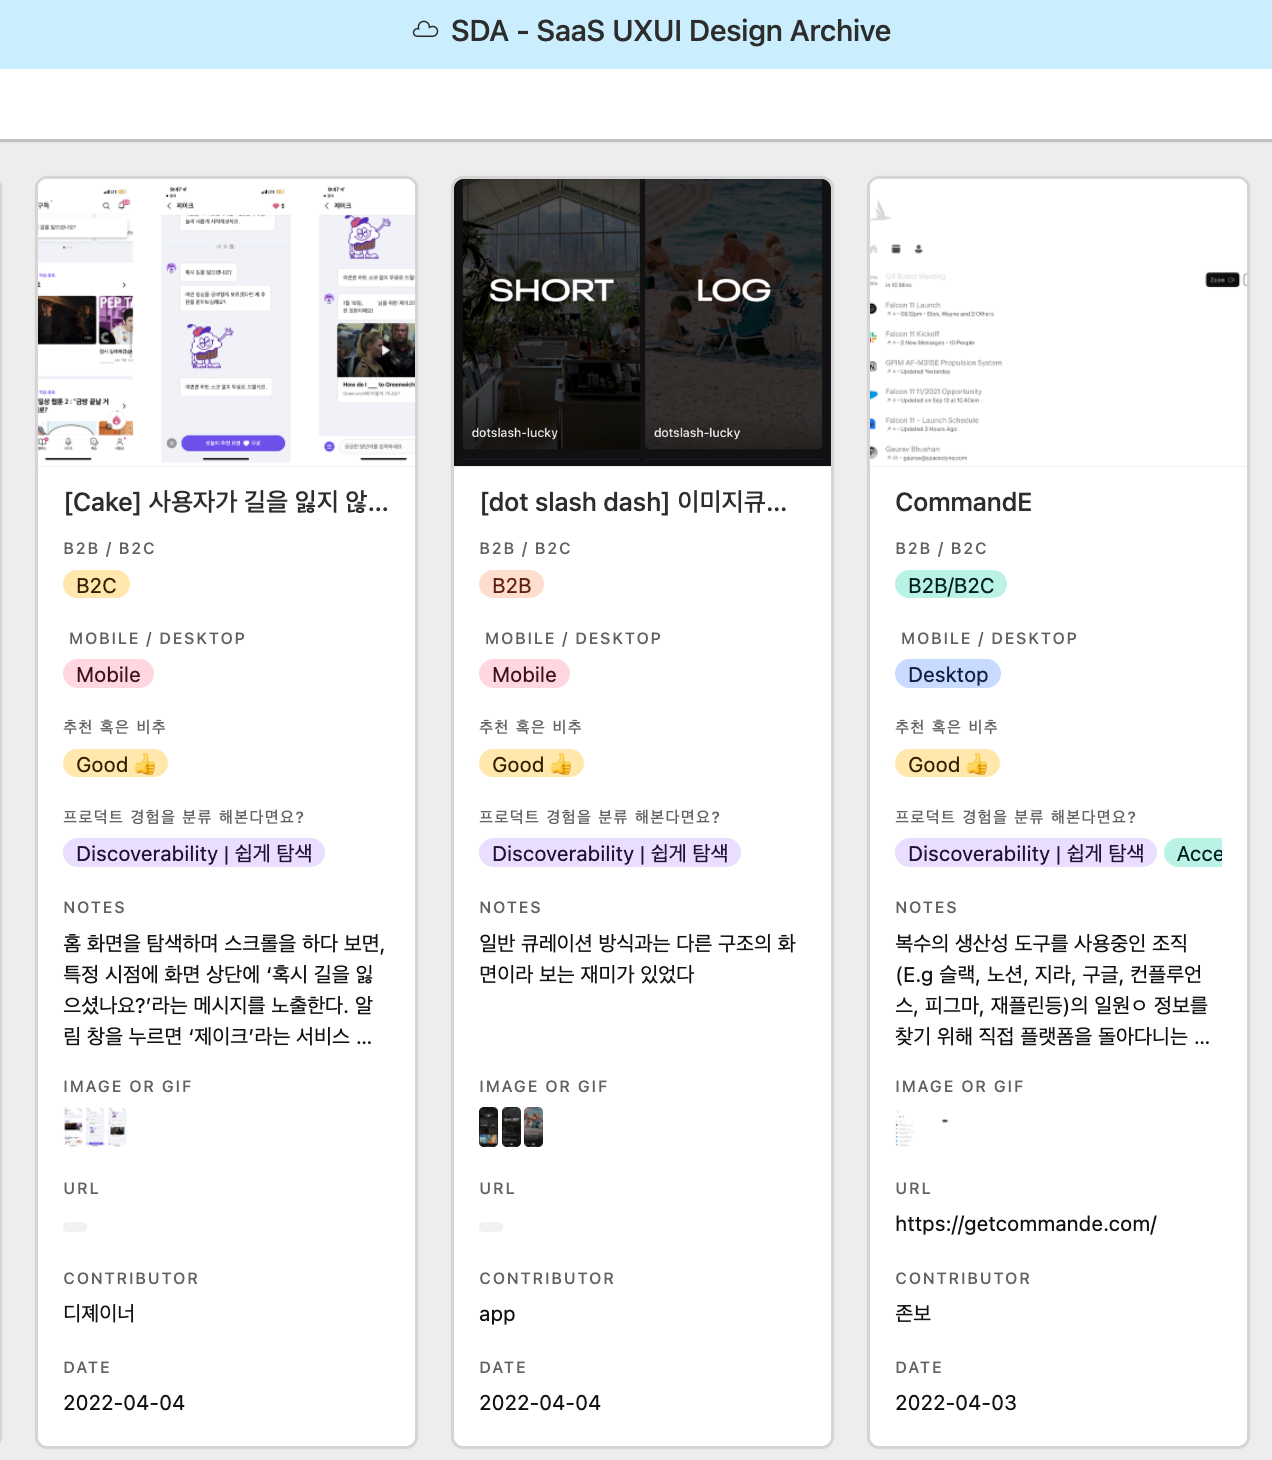
Task: Click the first image thumbnail on the Cake card
Action: point(74,1126)
